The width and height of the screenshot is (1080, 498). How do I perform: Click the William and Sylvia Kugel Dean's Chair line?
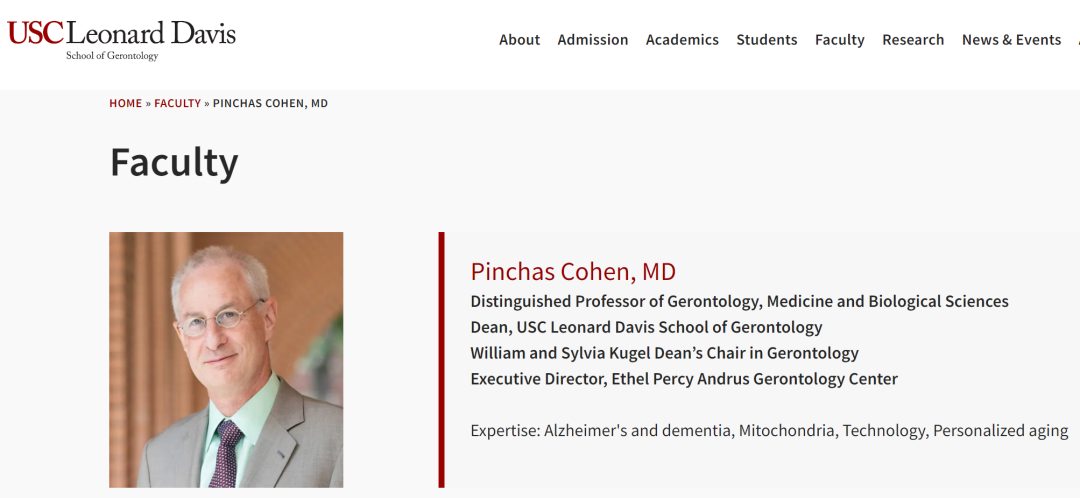click(664, 353)
